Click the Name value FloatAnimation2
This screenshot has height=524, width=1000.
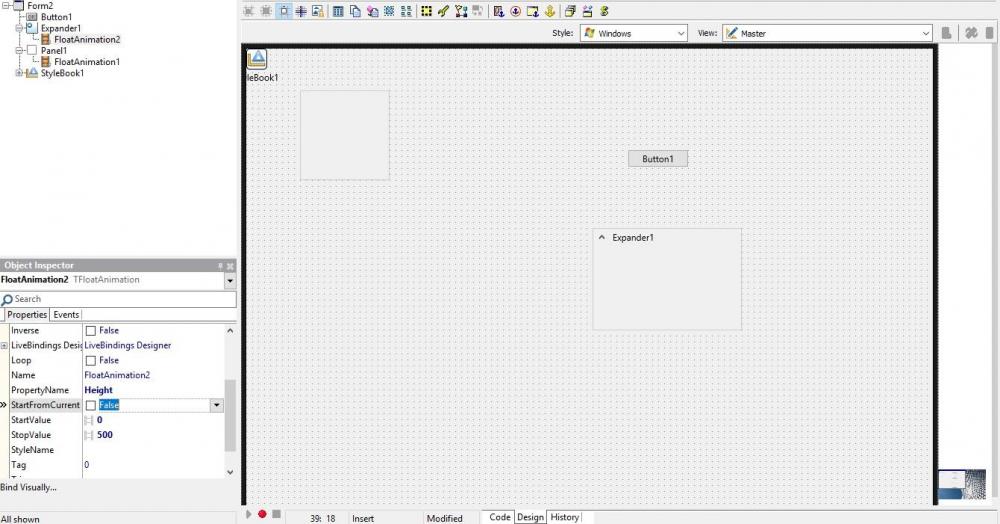coord(117,375)
